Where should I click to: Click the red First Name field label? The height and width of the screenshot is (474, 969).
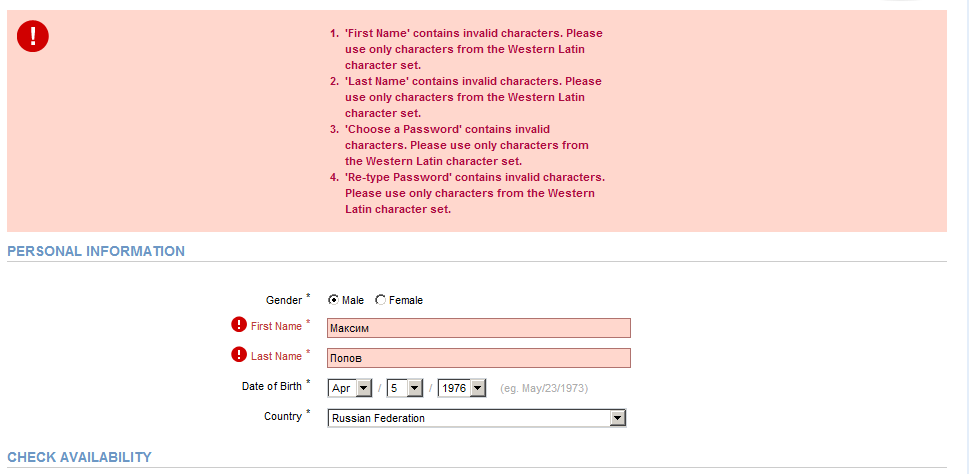click(276, 326)
